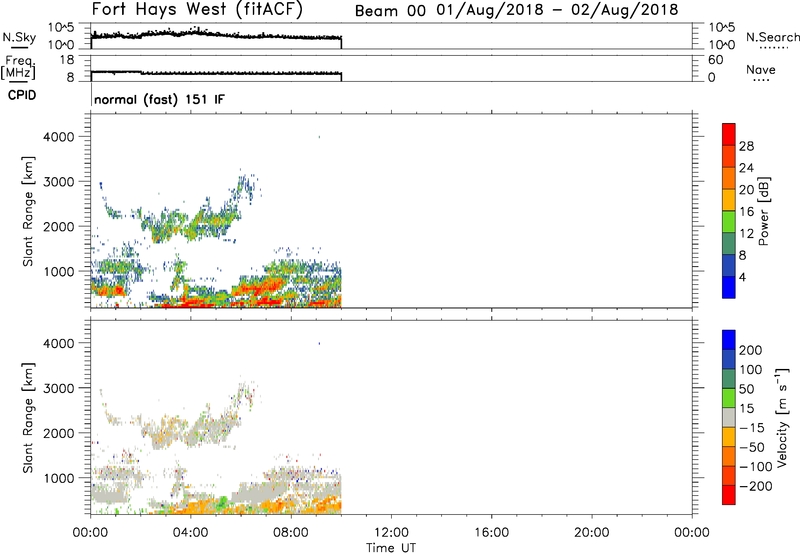The image size is (800, 554).
Task: Pick the teal velocity segment between 50 and 100
Action: tap(729, 379)
